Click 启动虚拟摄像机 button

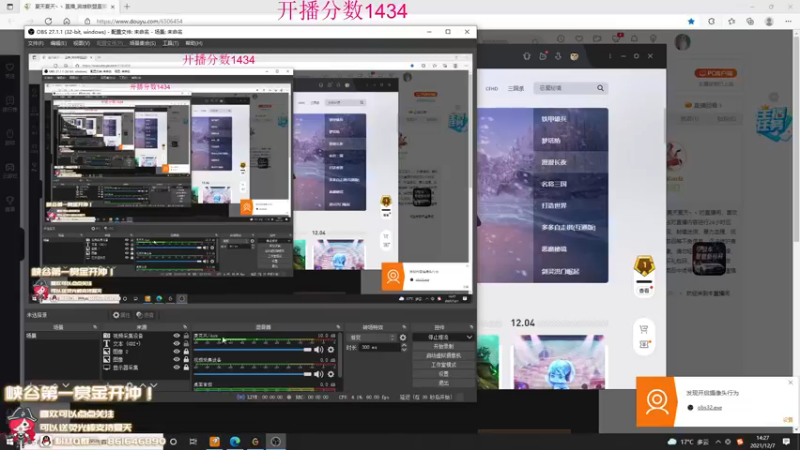coord(443,356)
